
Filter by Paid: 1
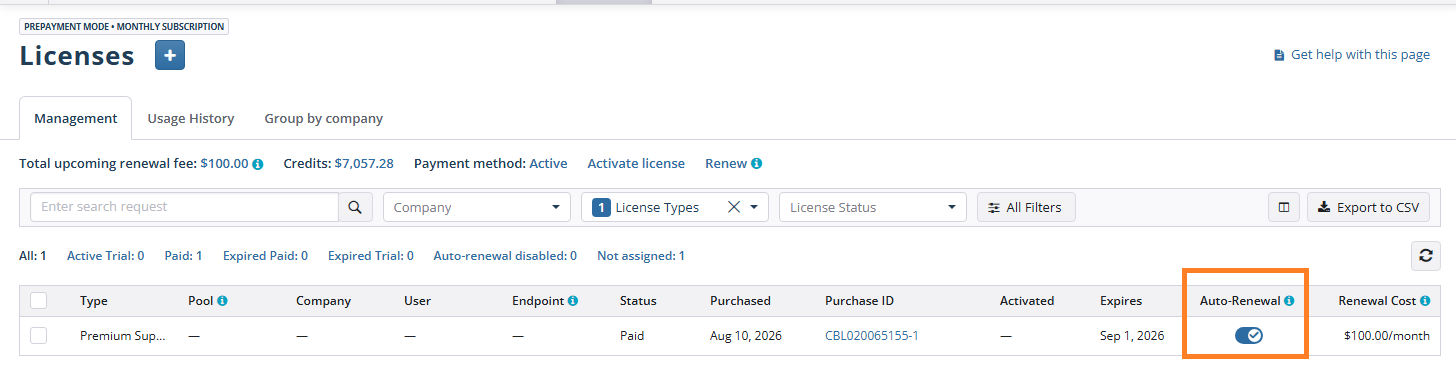click(x=183, y=256)
